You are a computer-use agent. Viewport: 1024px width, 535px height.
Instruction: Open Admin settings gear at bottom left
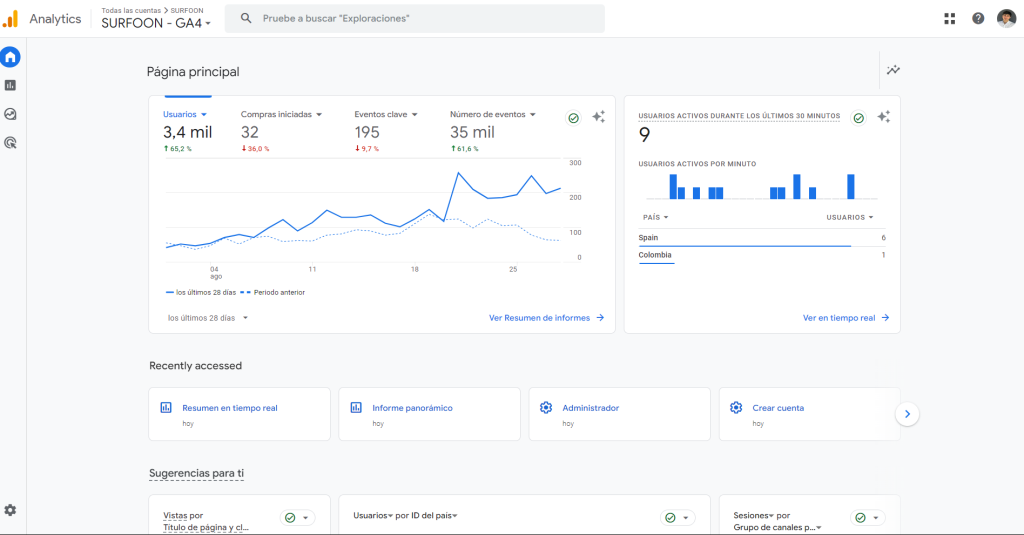(10, 510)
